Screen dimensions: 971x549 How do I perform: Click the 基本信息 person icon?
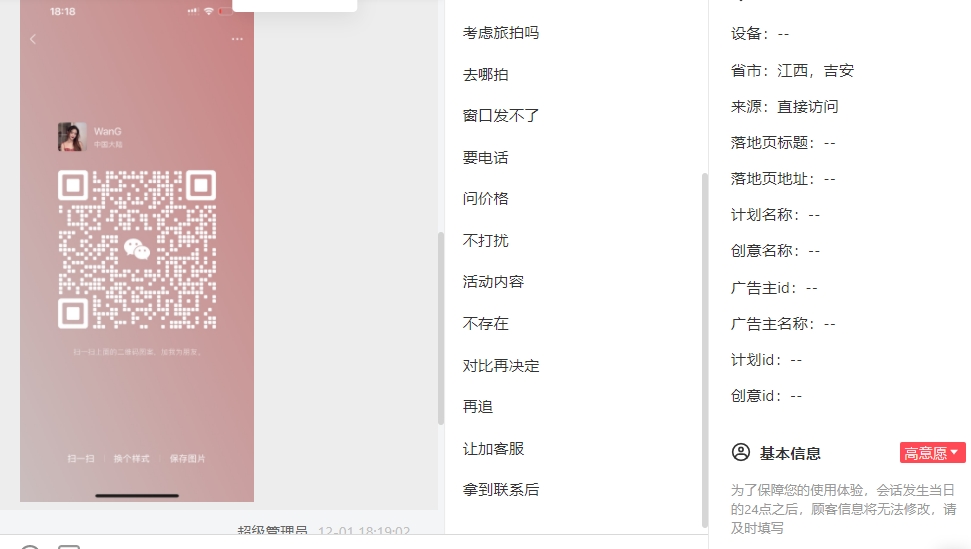(x=741, y=452)
